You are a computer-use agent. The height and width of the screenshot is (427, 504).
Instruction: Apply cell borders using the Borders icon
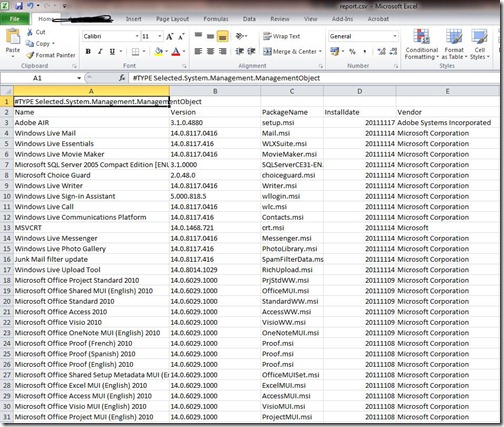pyautogui.click(x=135, y=51)
